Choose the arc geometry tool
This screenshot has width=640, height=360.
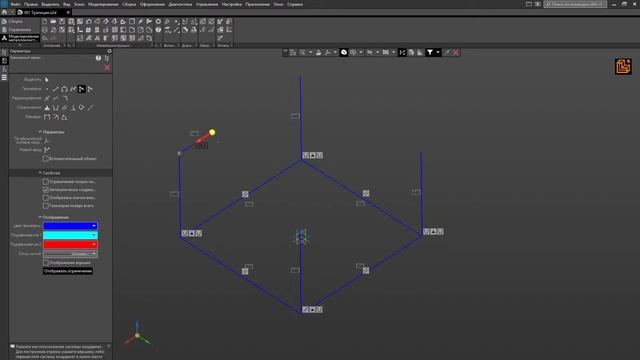point(64,89)
